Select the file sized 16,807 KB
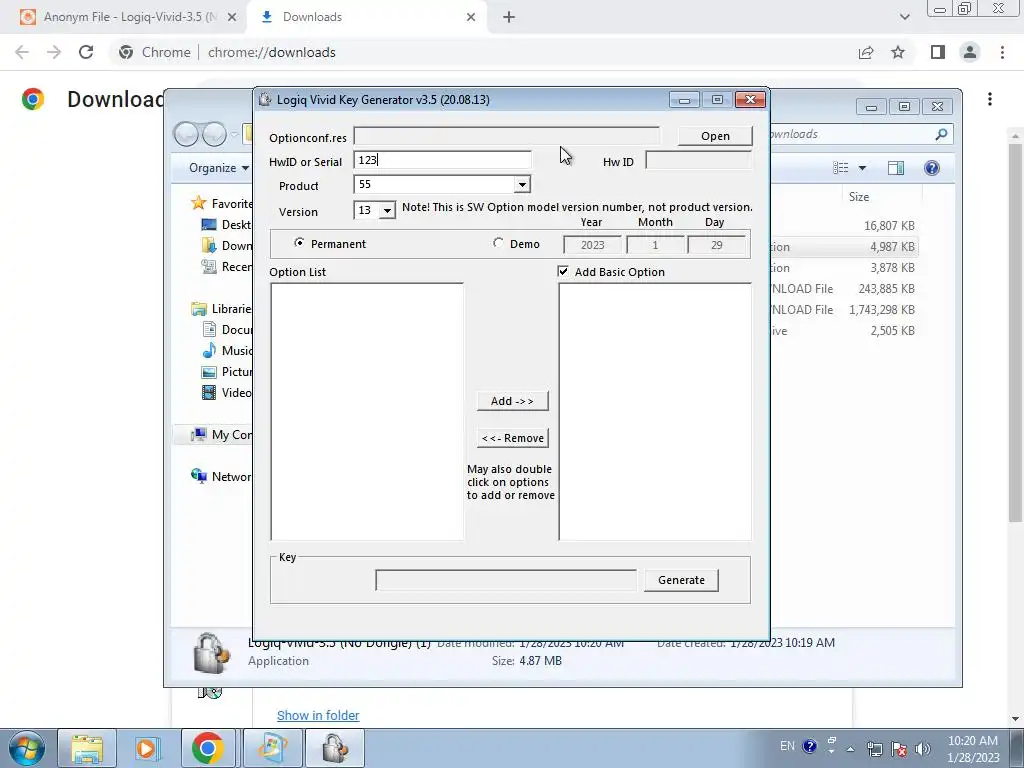1024x768 pixels. click(x=889, y=226)
